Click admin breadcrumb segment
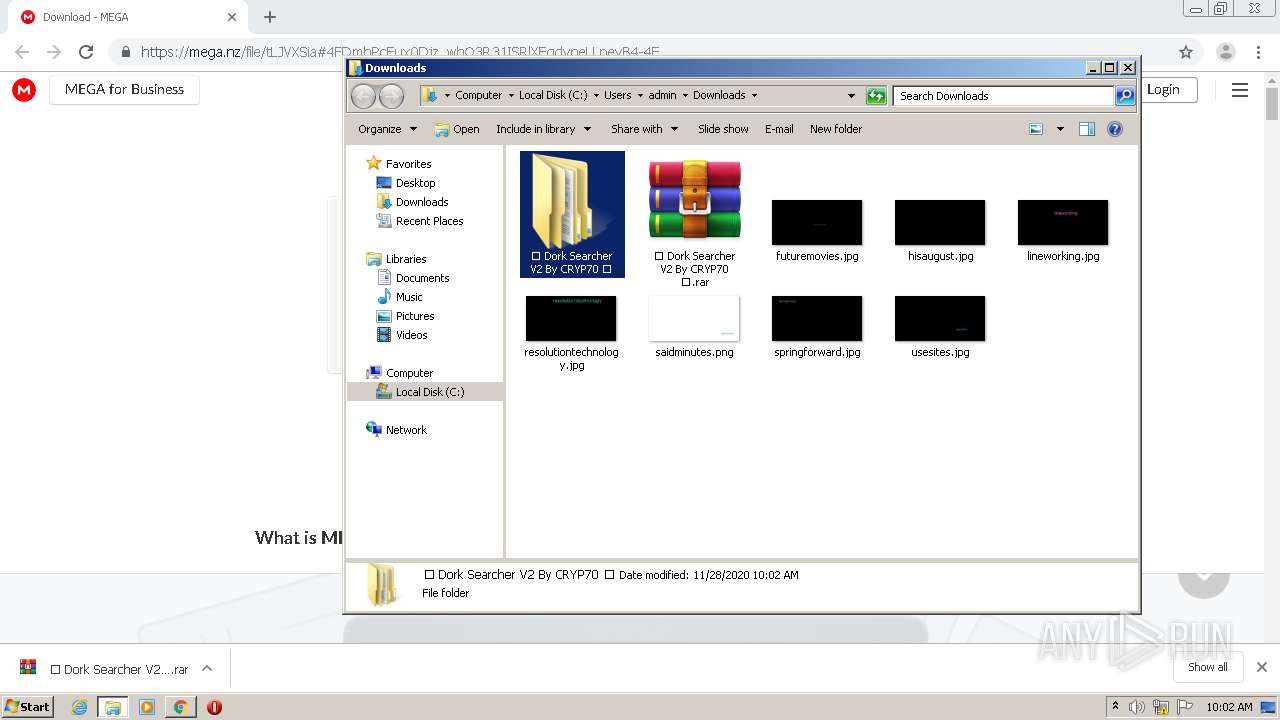1280x720 pixels. click(x=662, y=96)
